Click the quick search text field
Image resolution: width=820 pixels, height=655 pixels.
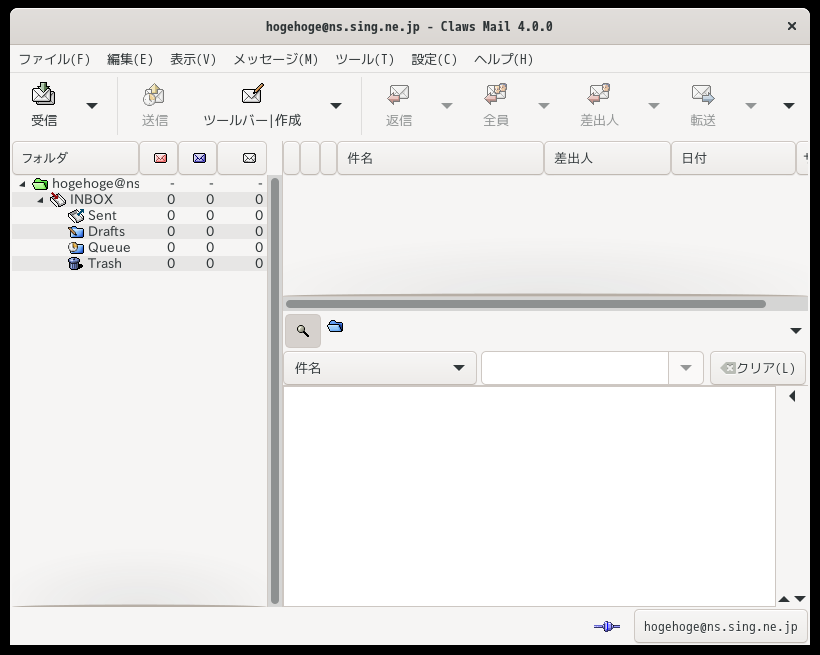tap(575, 368)
